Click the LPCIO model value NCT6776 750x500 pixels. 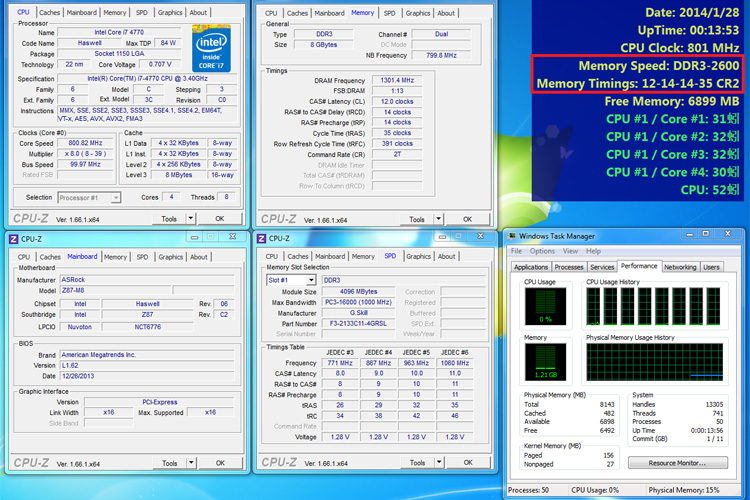click(147, 327)
